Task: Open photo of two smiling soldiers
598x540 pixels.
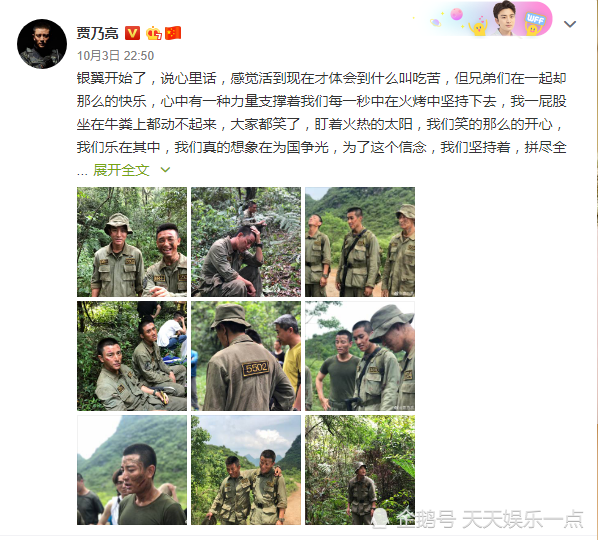Action: pos(132,242)
